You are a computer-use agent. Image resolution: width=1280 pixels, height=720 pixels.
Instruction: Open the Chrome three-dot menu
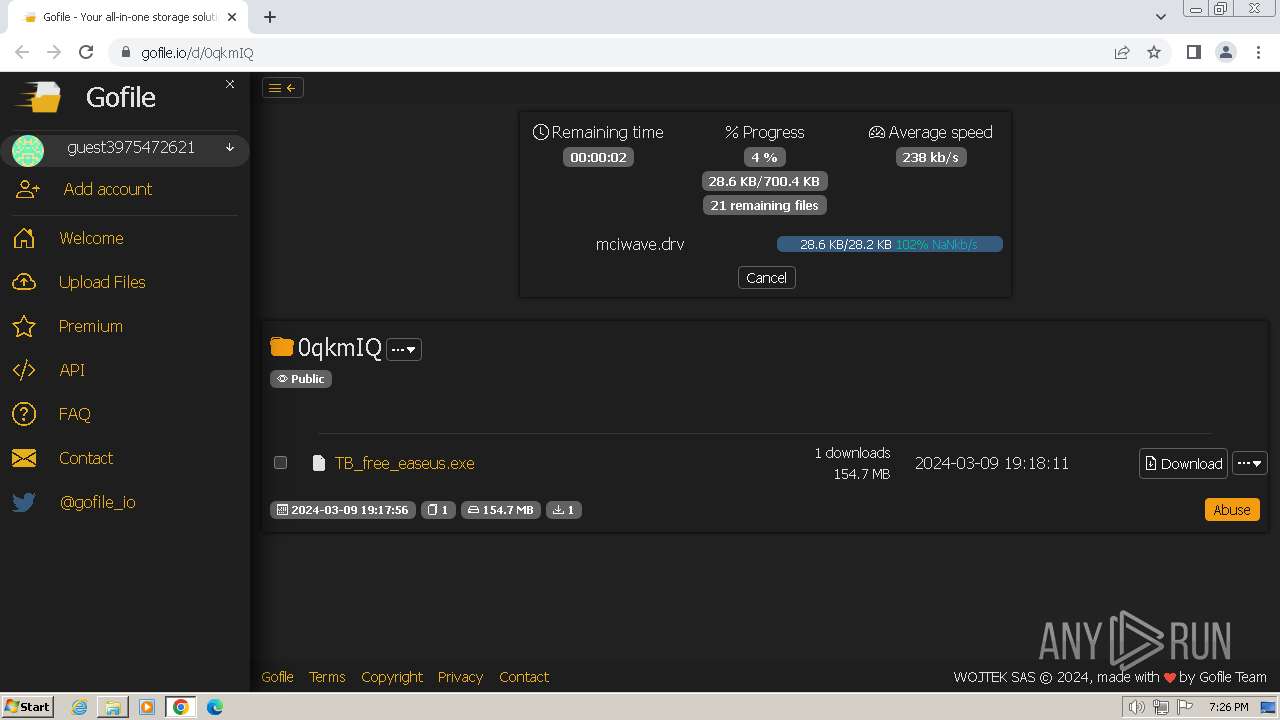(x=1258, y=52)
